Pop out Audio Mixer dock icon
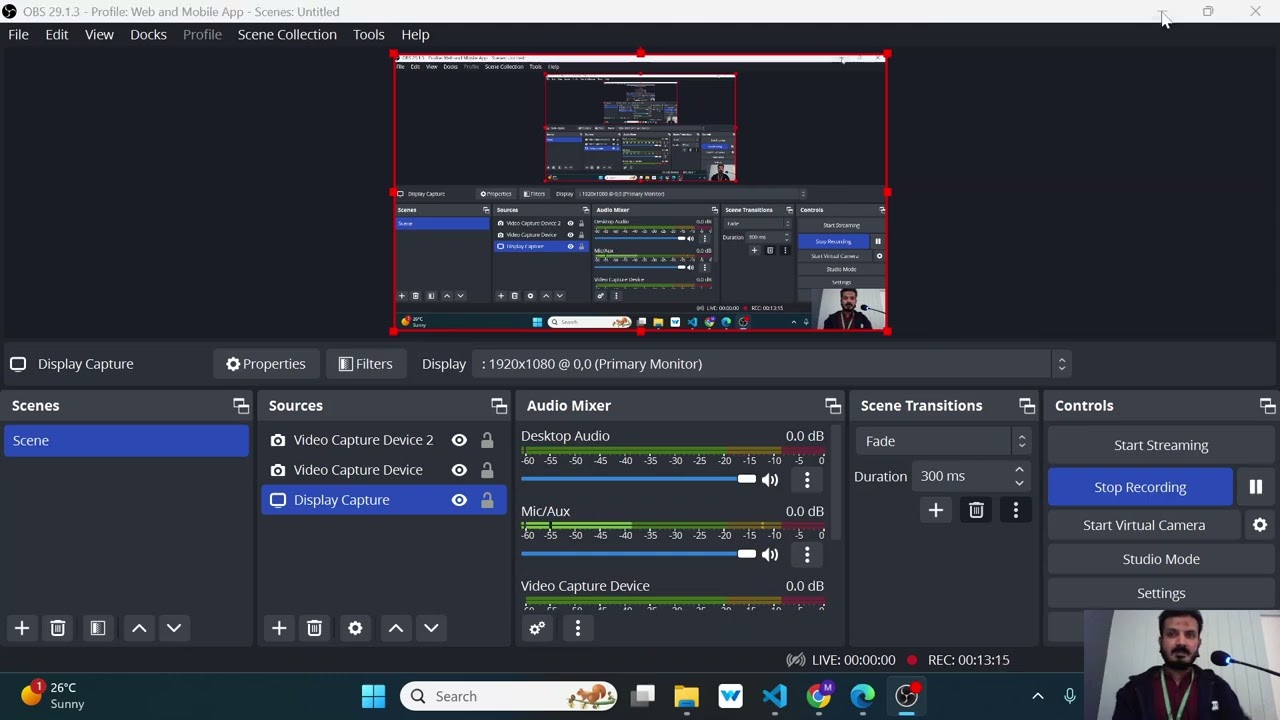Viewport: 1280px width, 720px height. click(x=833, y=406)
